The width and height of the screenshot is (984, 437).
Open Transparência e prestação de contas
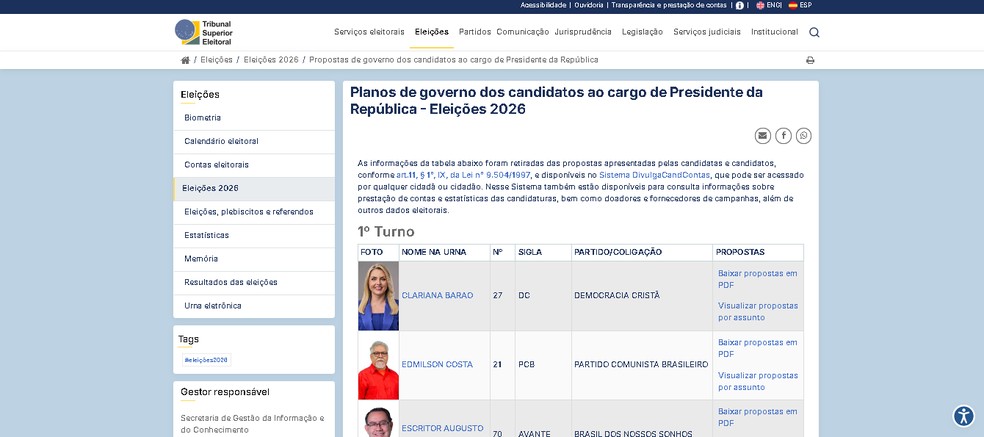[x=669, y=5]
